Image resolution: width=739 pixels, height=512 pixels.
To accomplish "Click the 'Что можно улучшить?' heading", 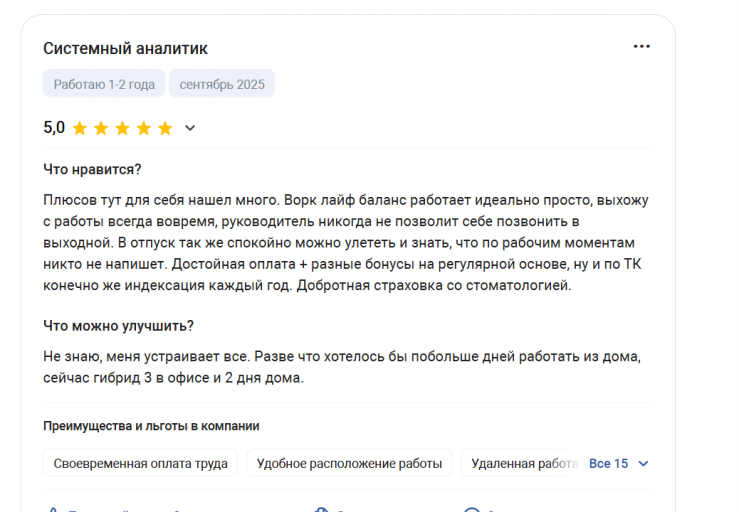I will [118, 325].
